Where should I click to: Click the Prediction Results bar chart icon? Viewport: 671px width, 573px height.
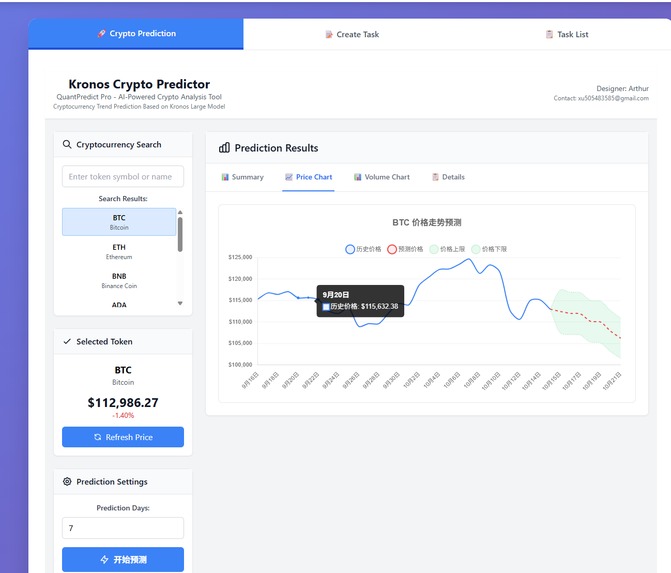[224, 148]
